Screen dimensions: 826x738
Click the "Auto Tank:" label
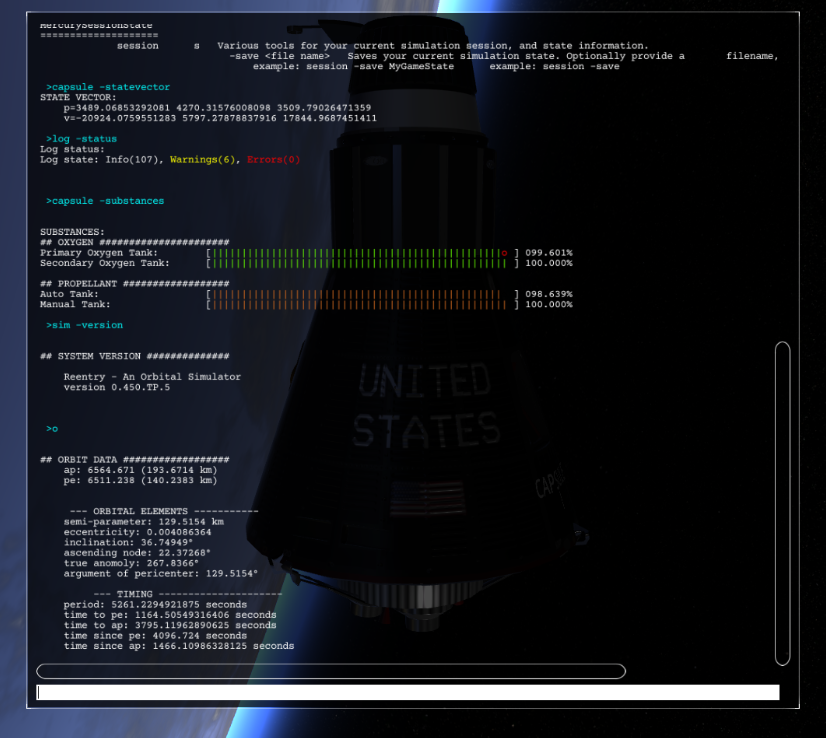click(70, 294)
